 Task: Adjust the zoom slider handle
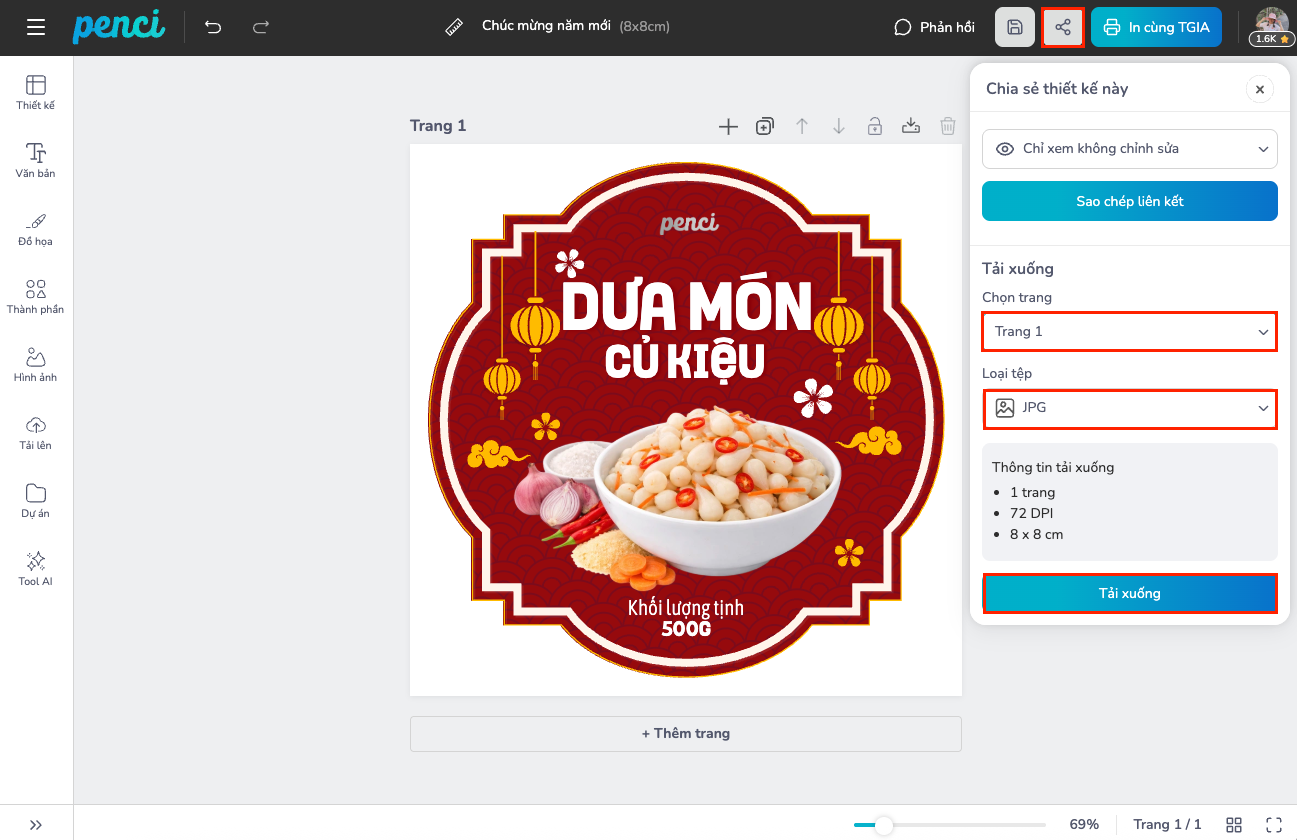click(x=883, y=825)
